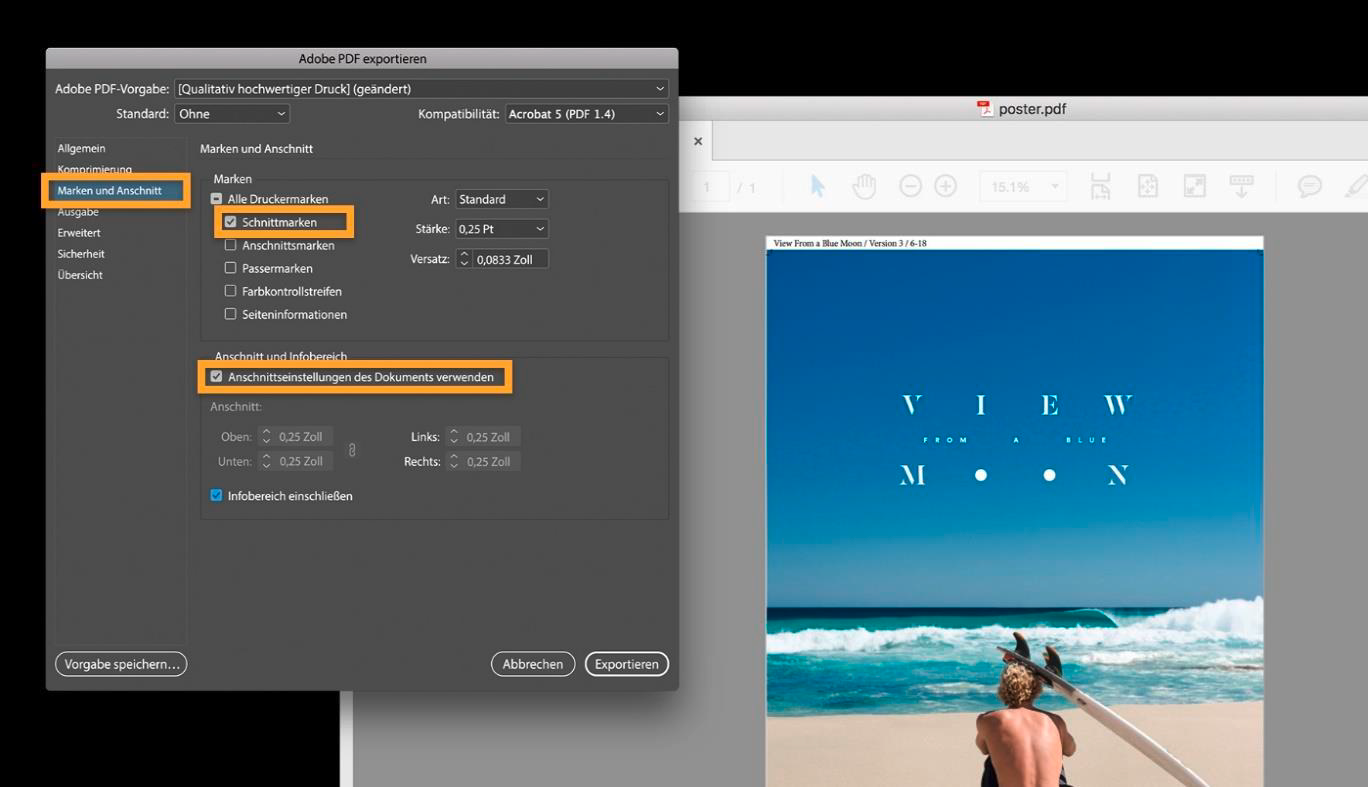Open the 15.1% zoom level dropdown in Acrobat
This screenshot has height=787, width=1368.
point(1024,187)
